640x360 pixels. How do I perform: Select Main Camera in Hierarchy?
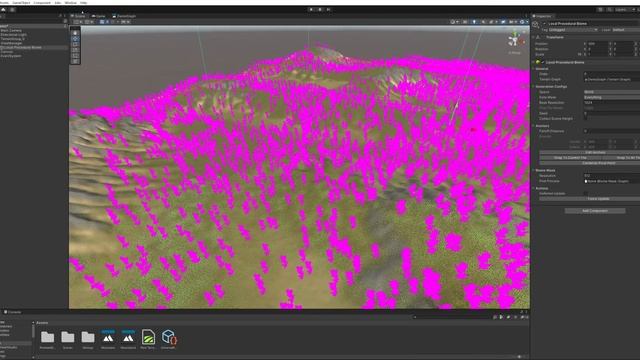[11, 30]
